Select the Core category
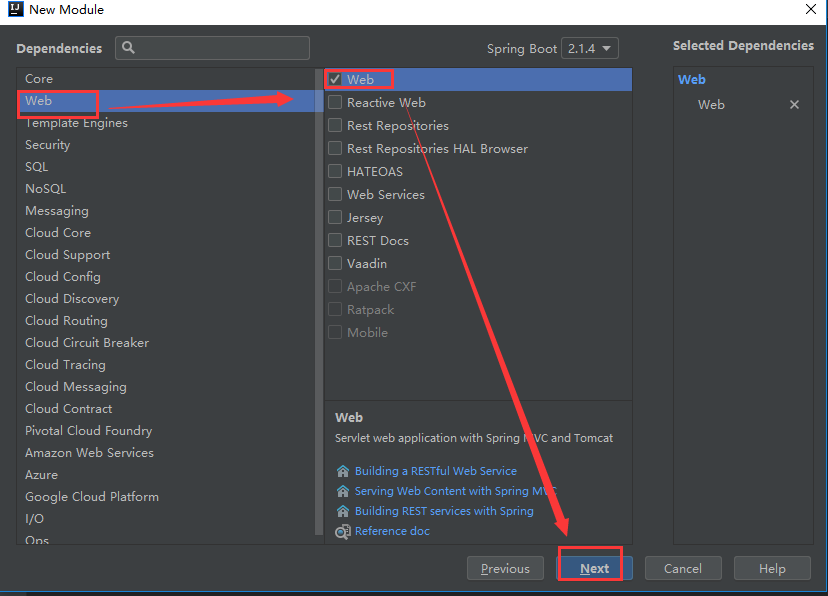828x596 pixels. (x=166, y=79)
